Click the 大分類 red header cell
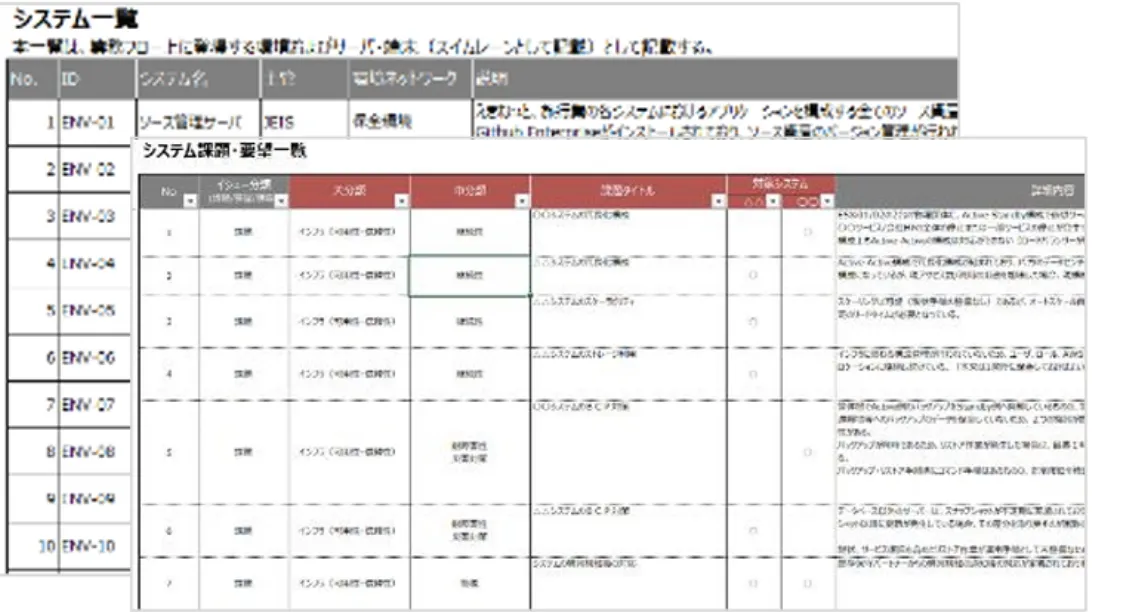The width and height of the screenshot is (1140, 612). tap(349, 190)
